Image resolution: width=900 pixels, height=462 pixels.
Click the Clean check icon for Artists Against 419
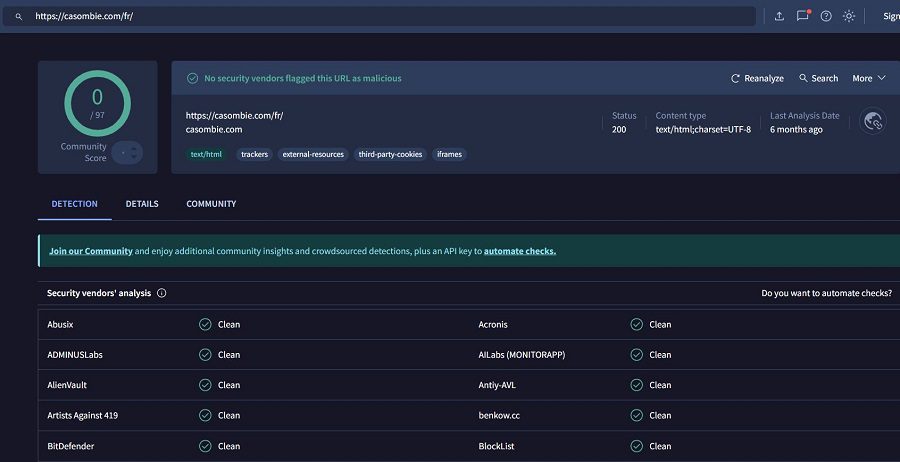(205, 416)
